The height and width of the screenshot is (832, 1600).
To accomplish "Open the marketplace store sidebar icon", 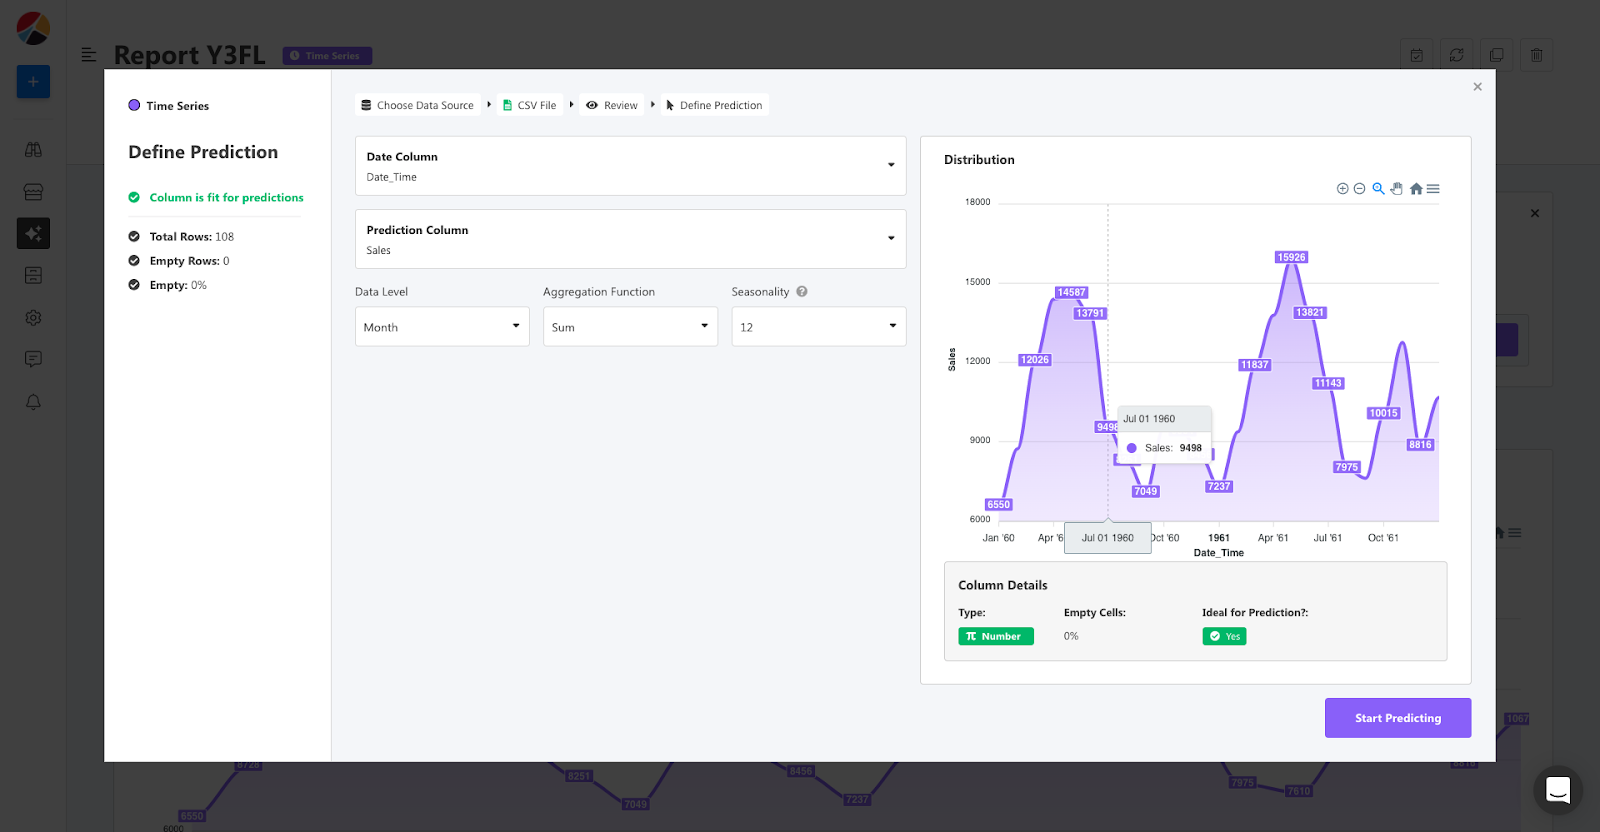I will point(33,192).
